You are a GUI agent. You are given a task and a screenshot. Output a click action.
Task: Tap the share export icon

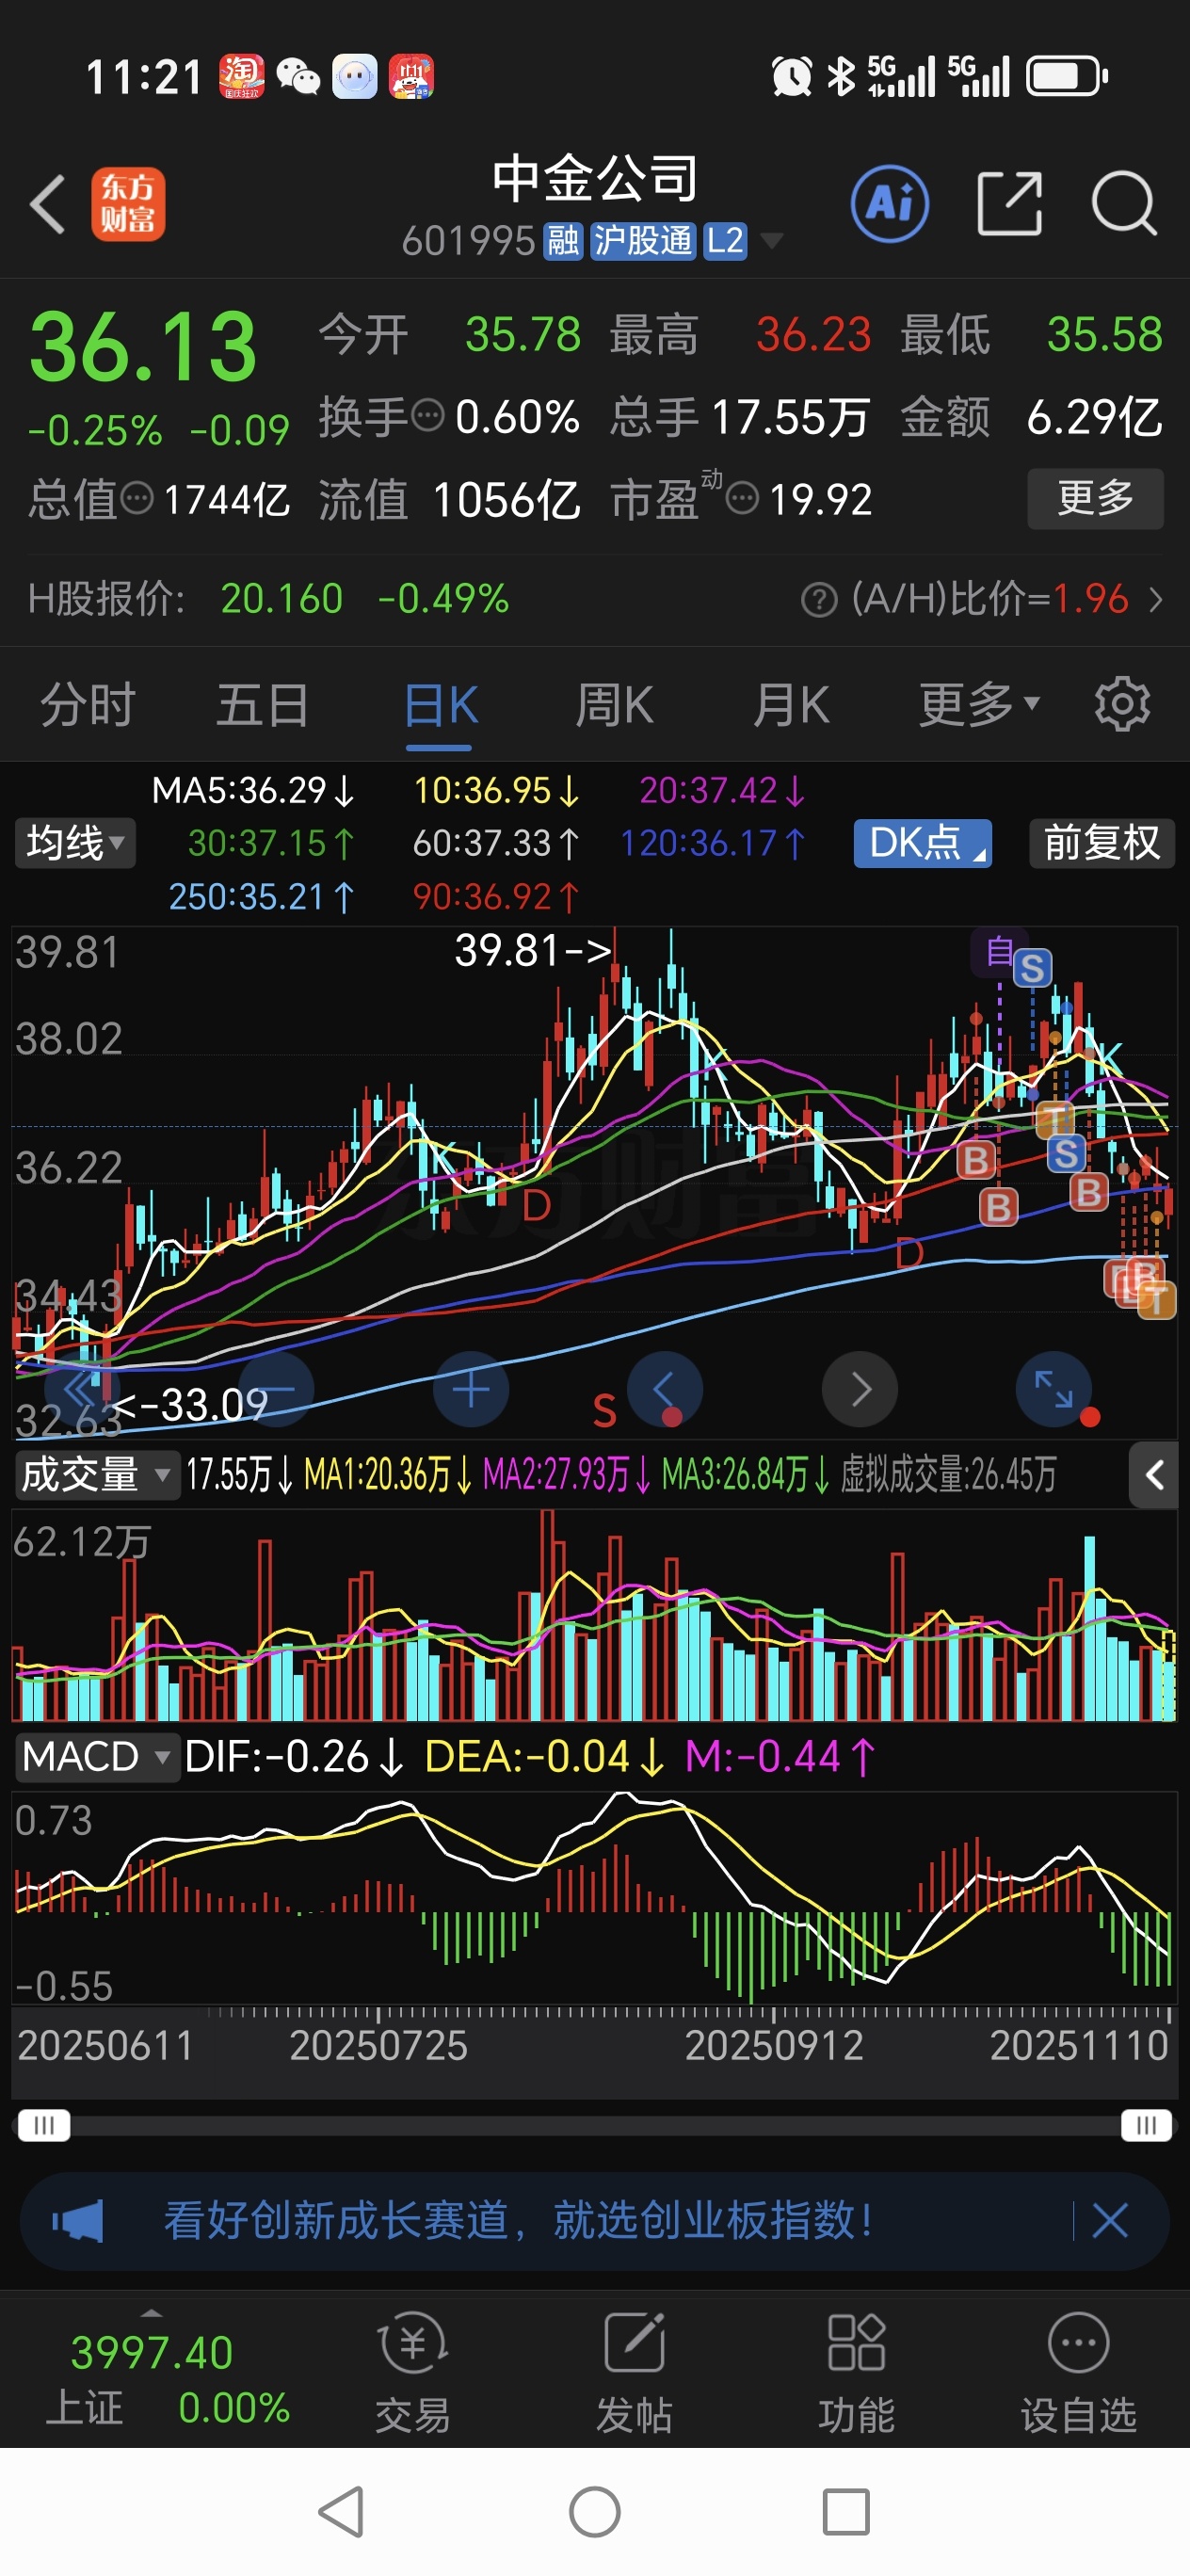pos(1008,204)
